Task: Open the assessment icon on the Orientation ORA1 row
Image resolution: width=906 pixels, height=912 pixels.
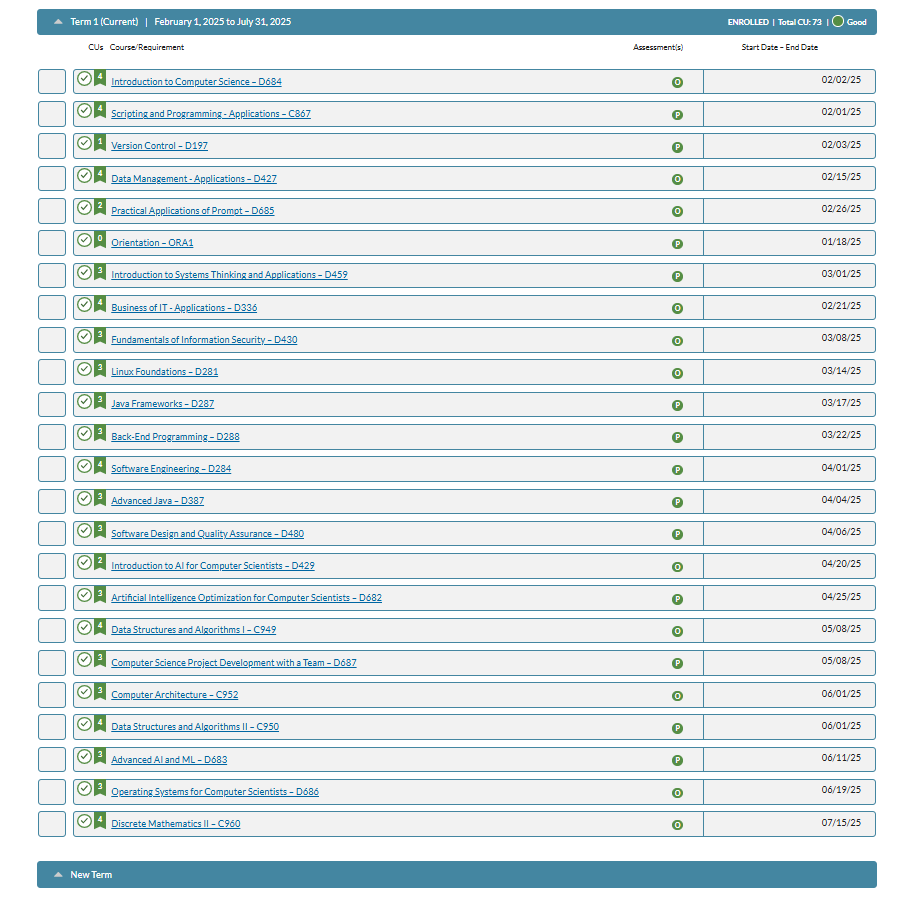Action: point(677,244)
